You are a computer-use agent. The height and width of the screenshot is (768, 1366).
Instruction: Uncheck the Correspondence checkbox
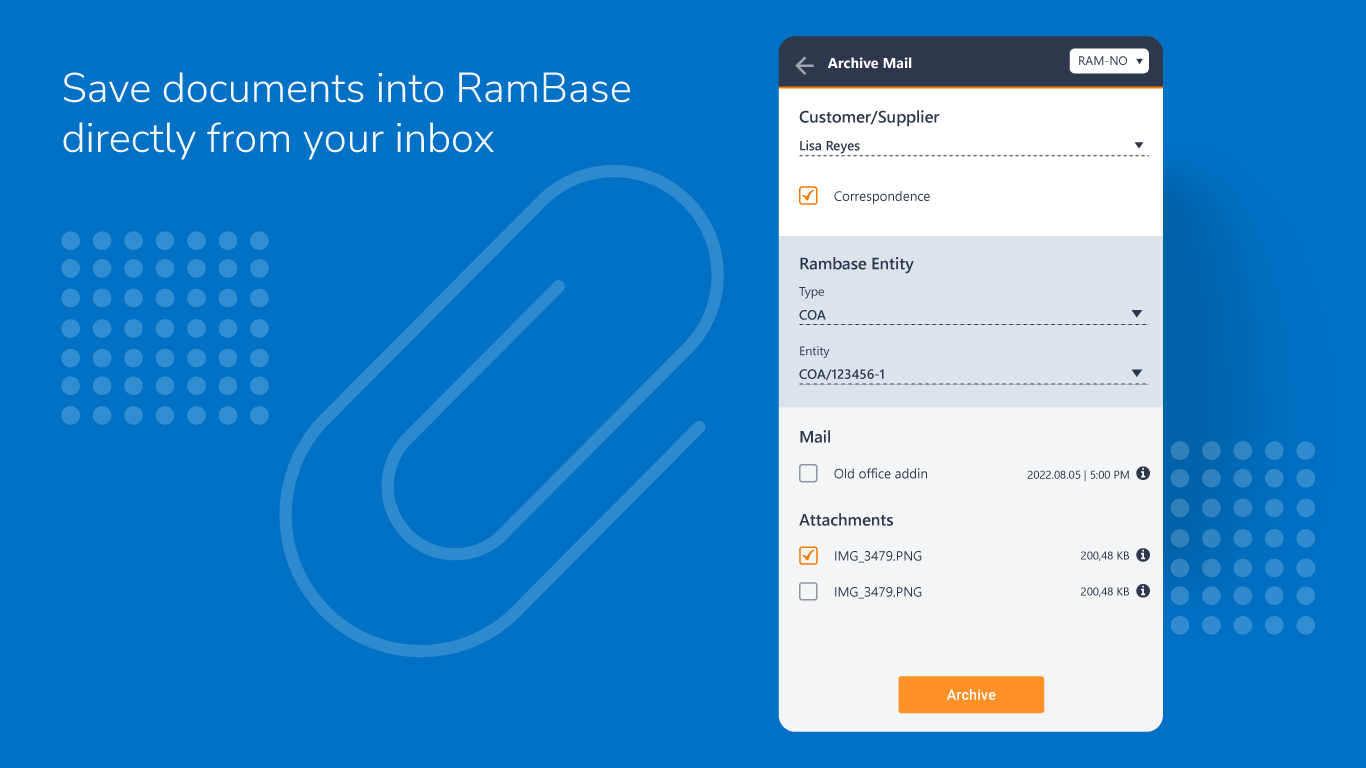click(x=809, y=196)
